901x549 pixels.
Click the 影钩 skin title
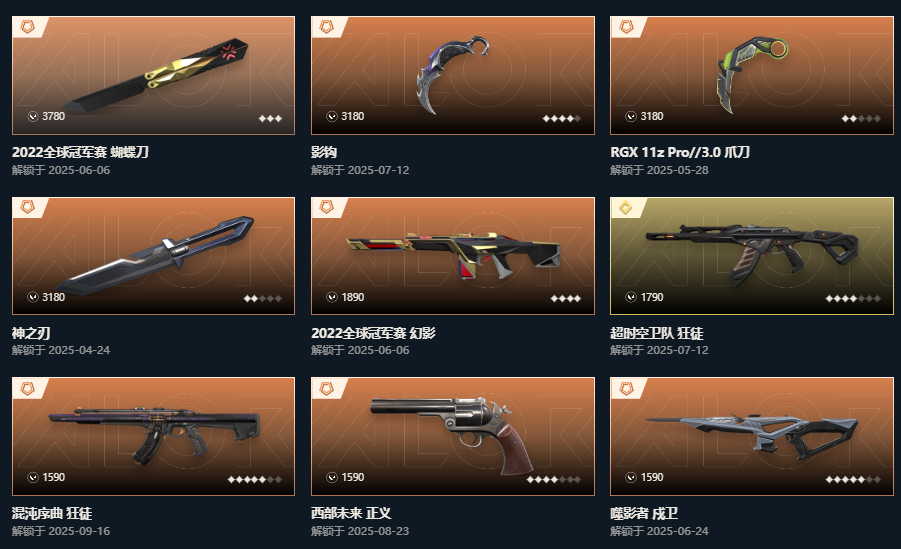click(324, 152)
